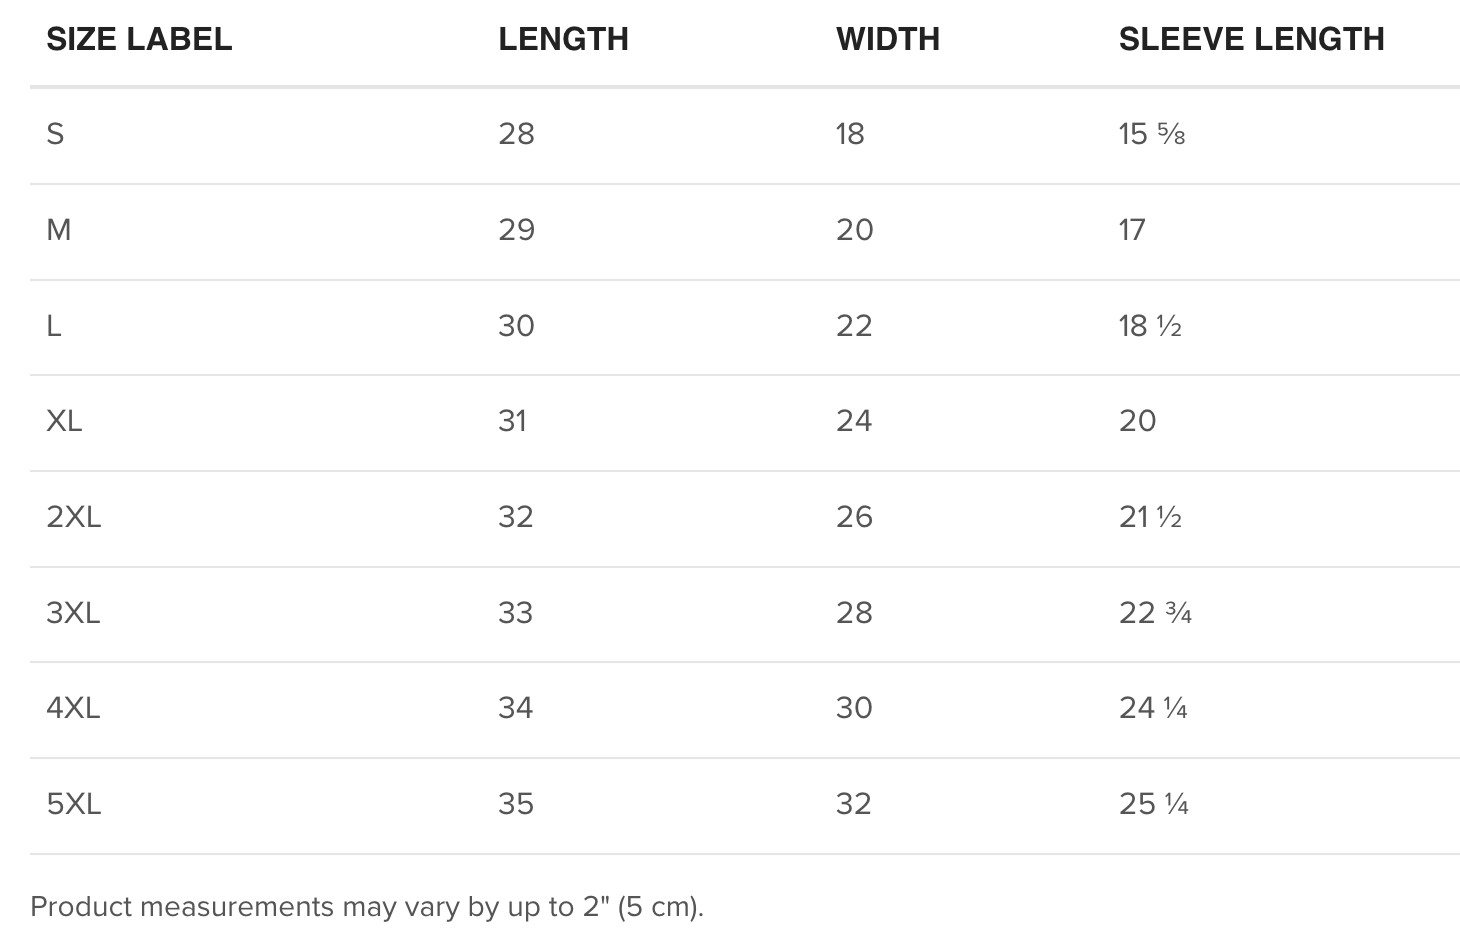Click the LENGTH column header
1460x950 pixels.
563,39
